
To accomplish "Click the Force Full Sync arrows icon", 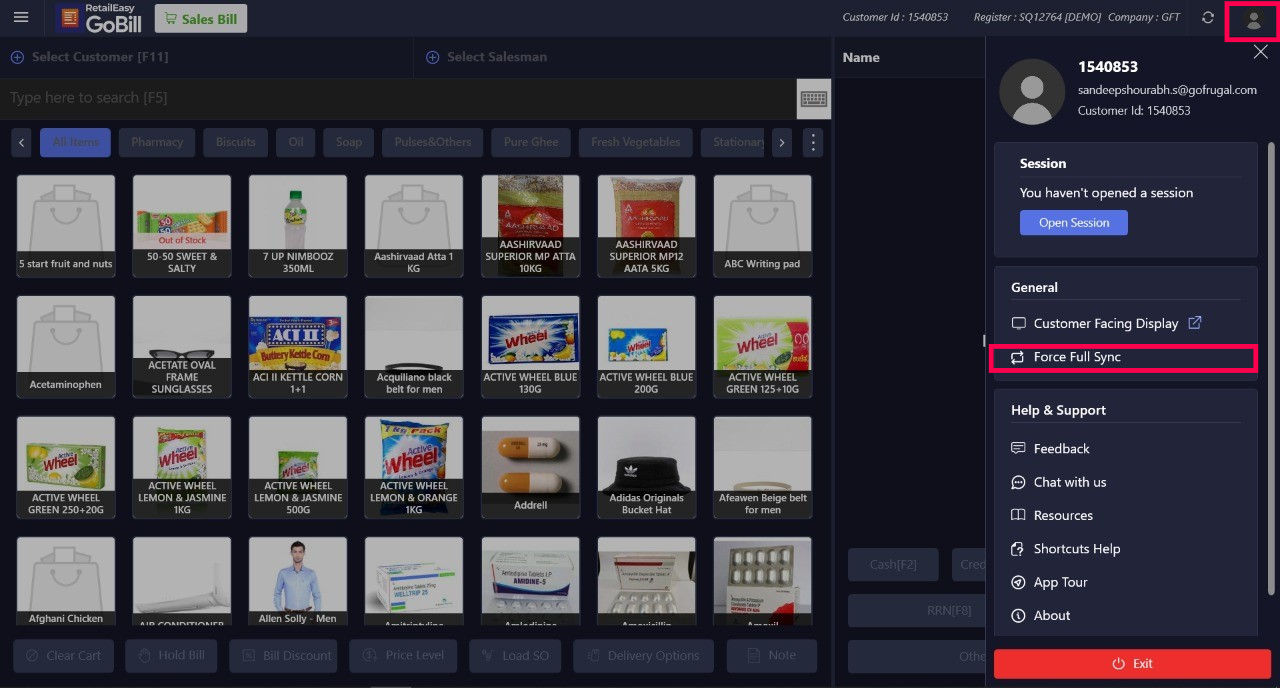I will [x=1018, y=357].
